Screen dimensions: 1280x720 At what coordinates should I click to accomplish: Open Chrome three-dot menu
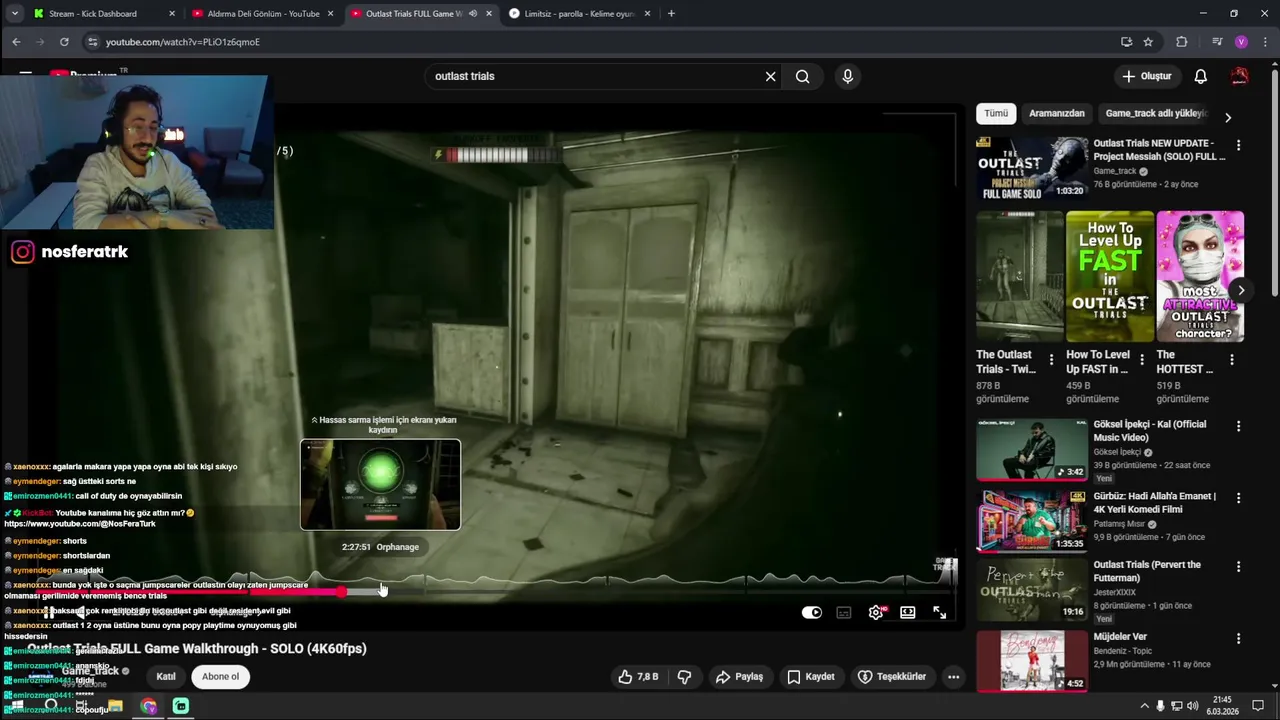point(1264,42)
